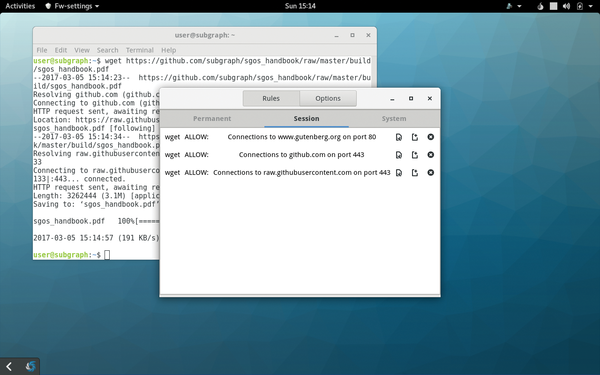Viewport: 600px width, 375px height.
Task: Edit the github.com port 443 rule
Action: pyautogui.click(x=399, y=155)
